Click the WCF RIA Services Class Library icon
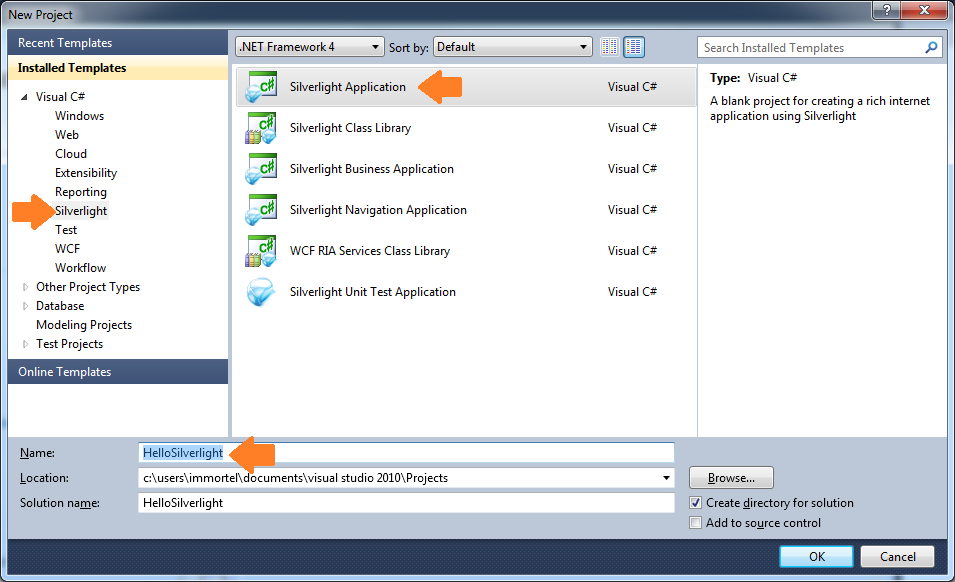 point(261,251)
